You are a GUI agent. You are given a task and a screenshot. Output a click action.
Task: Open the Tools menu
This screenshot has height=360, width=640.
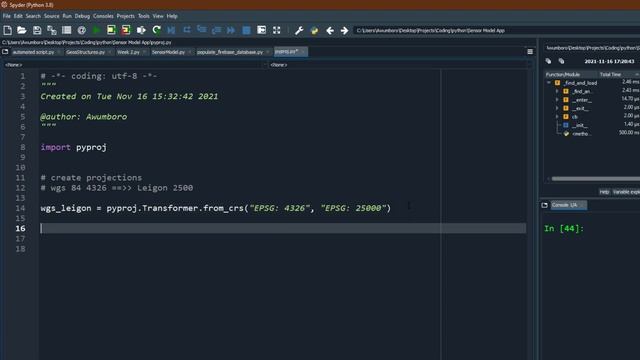(x=144, y=16)
